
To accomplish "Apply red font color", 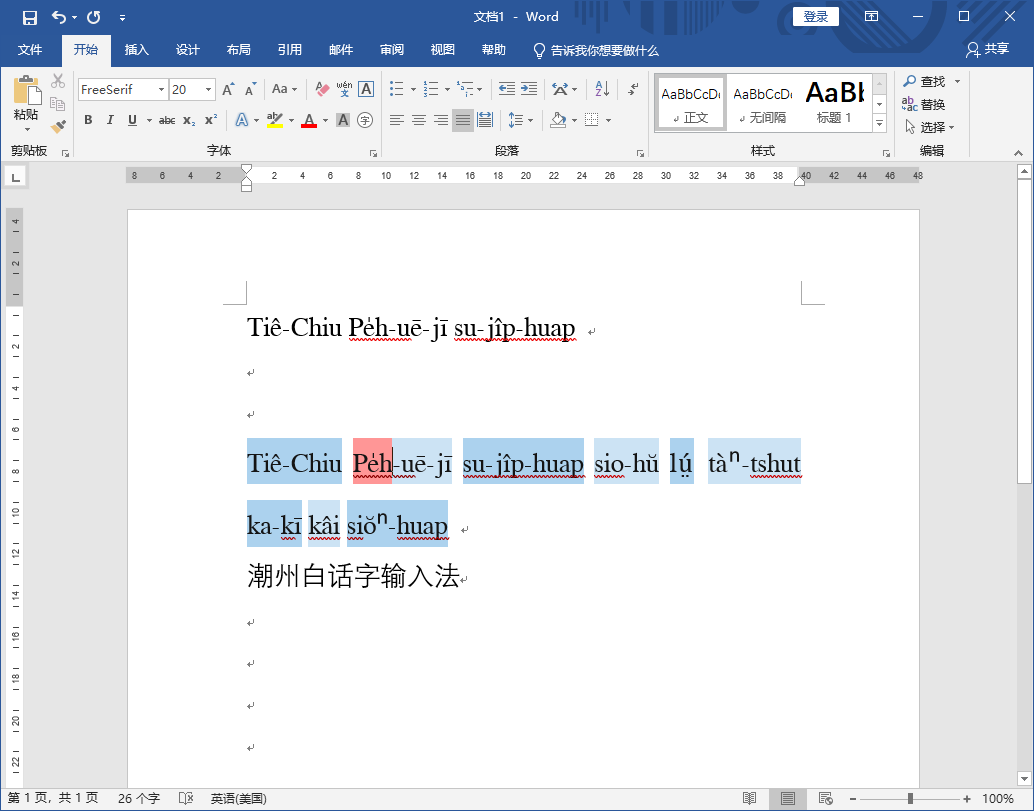I will click(309, 120).
